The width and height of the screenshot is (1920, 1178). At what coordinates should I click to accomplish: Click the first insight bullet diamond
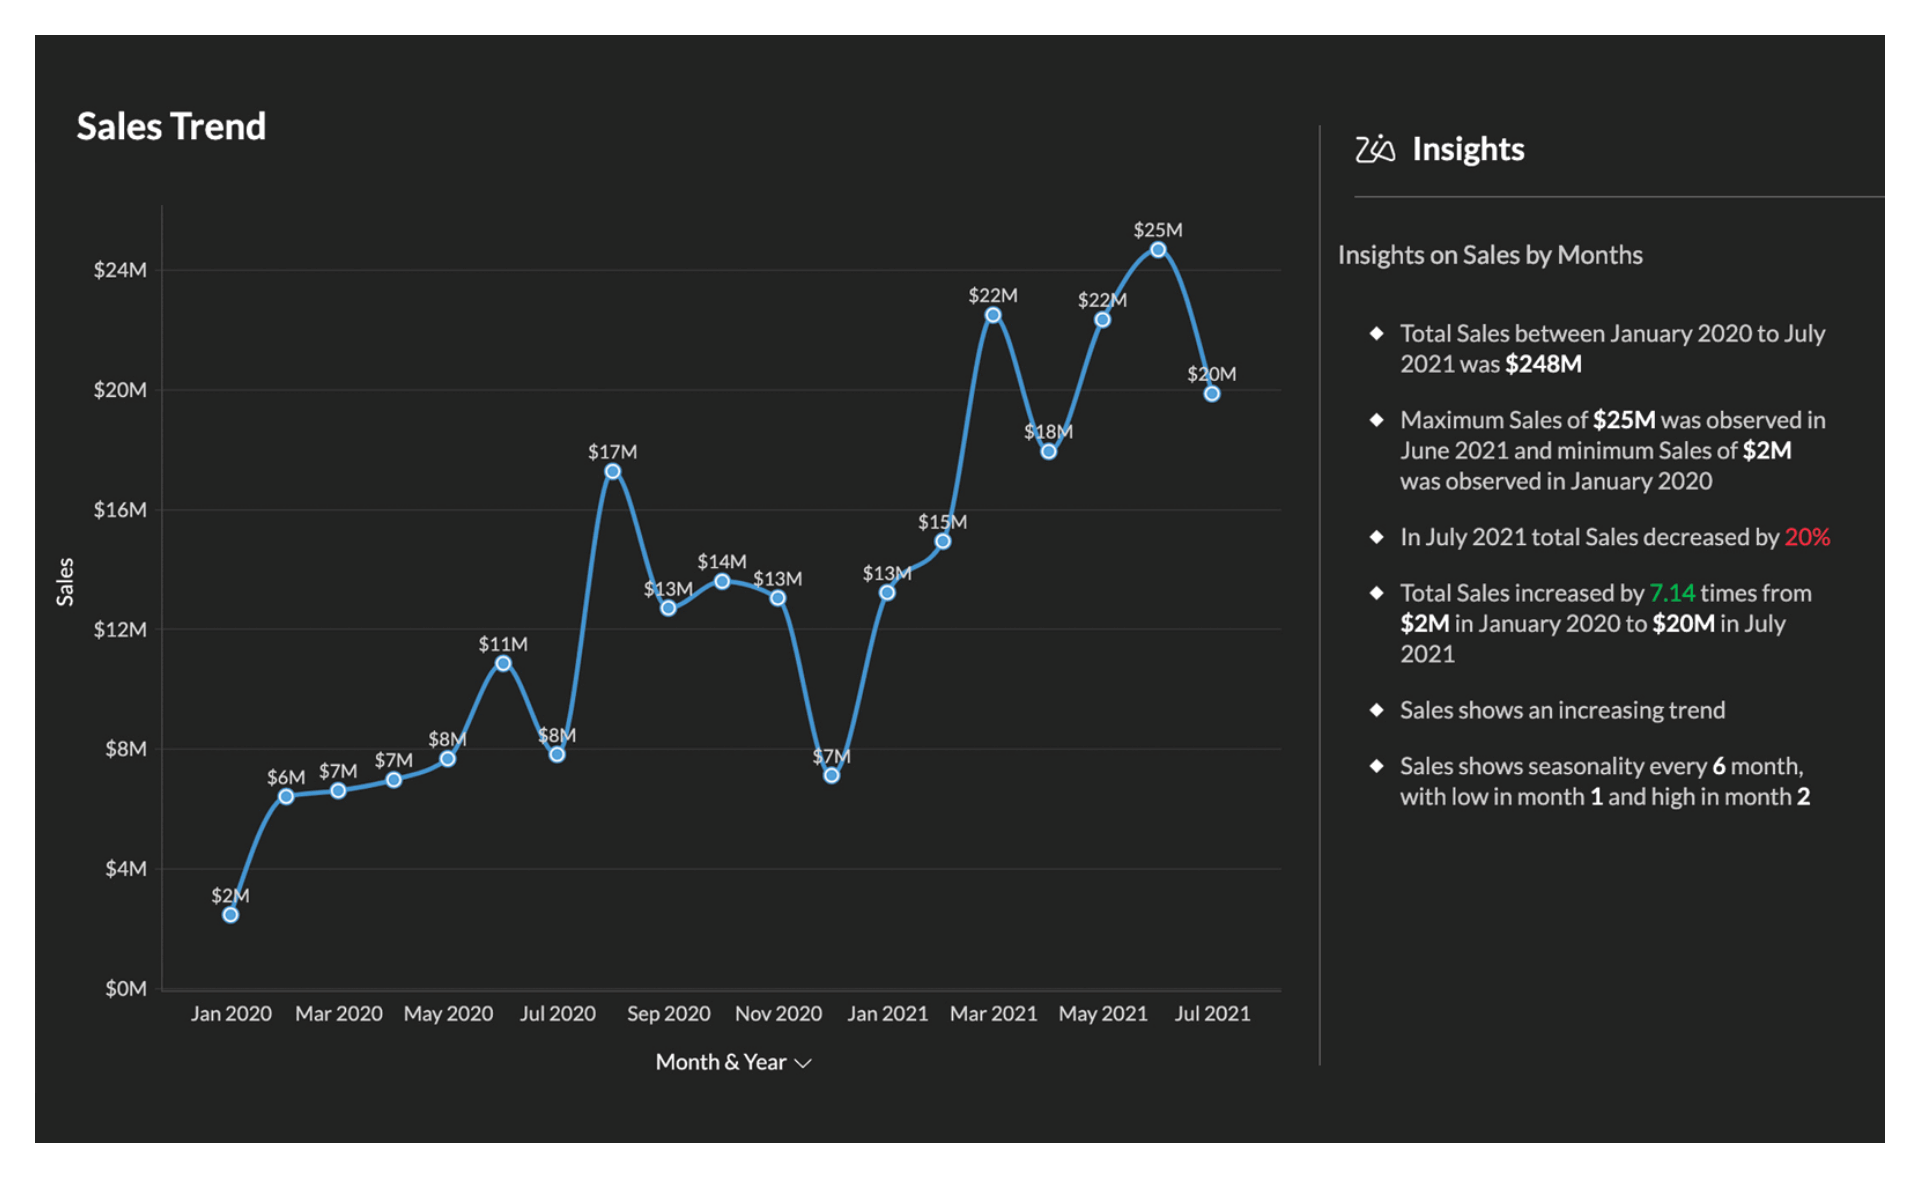[x=1377, y=333]
